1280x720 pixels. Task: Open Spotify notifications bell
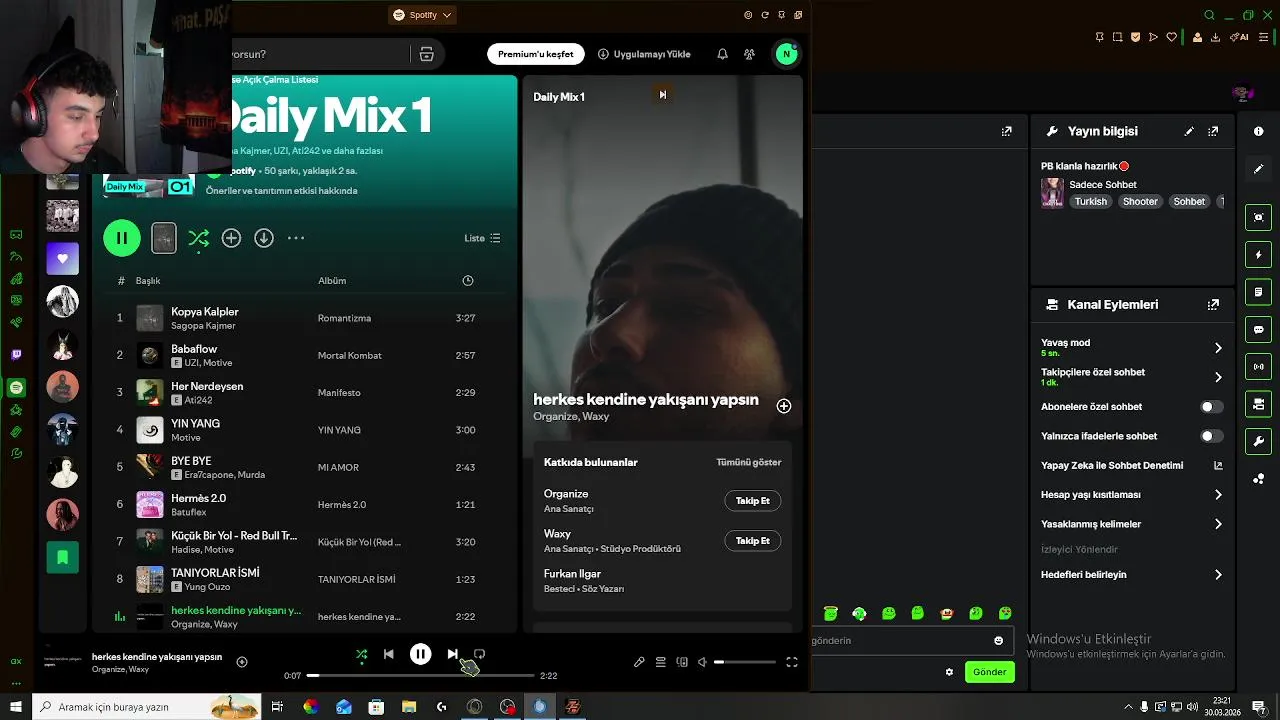[722, 54]
